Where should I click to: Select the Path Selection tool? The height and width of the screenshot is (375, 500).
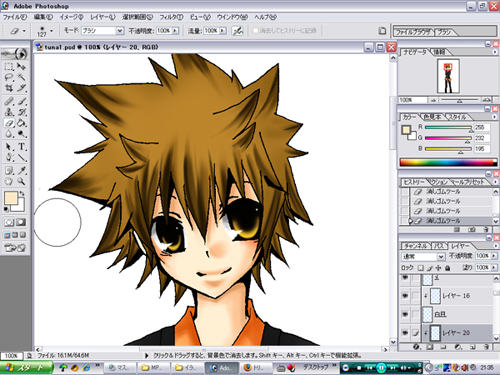click(9, 147)
